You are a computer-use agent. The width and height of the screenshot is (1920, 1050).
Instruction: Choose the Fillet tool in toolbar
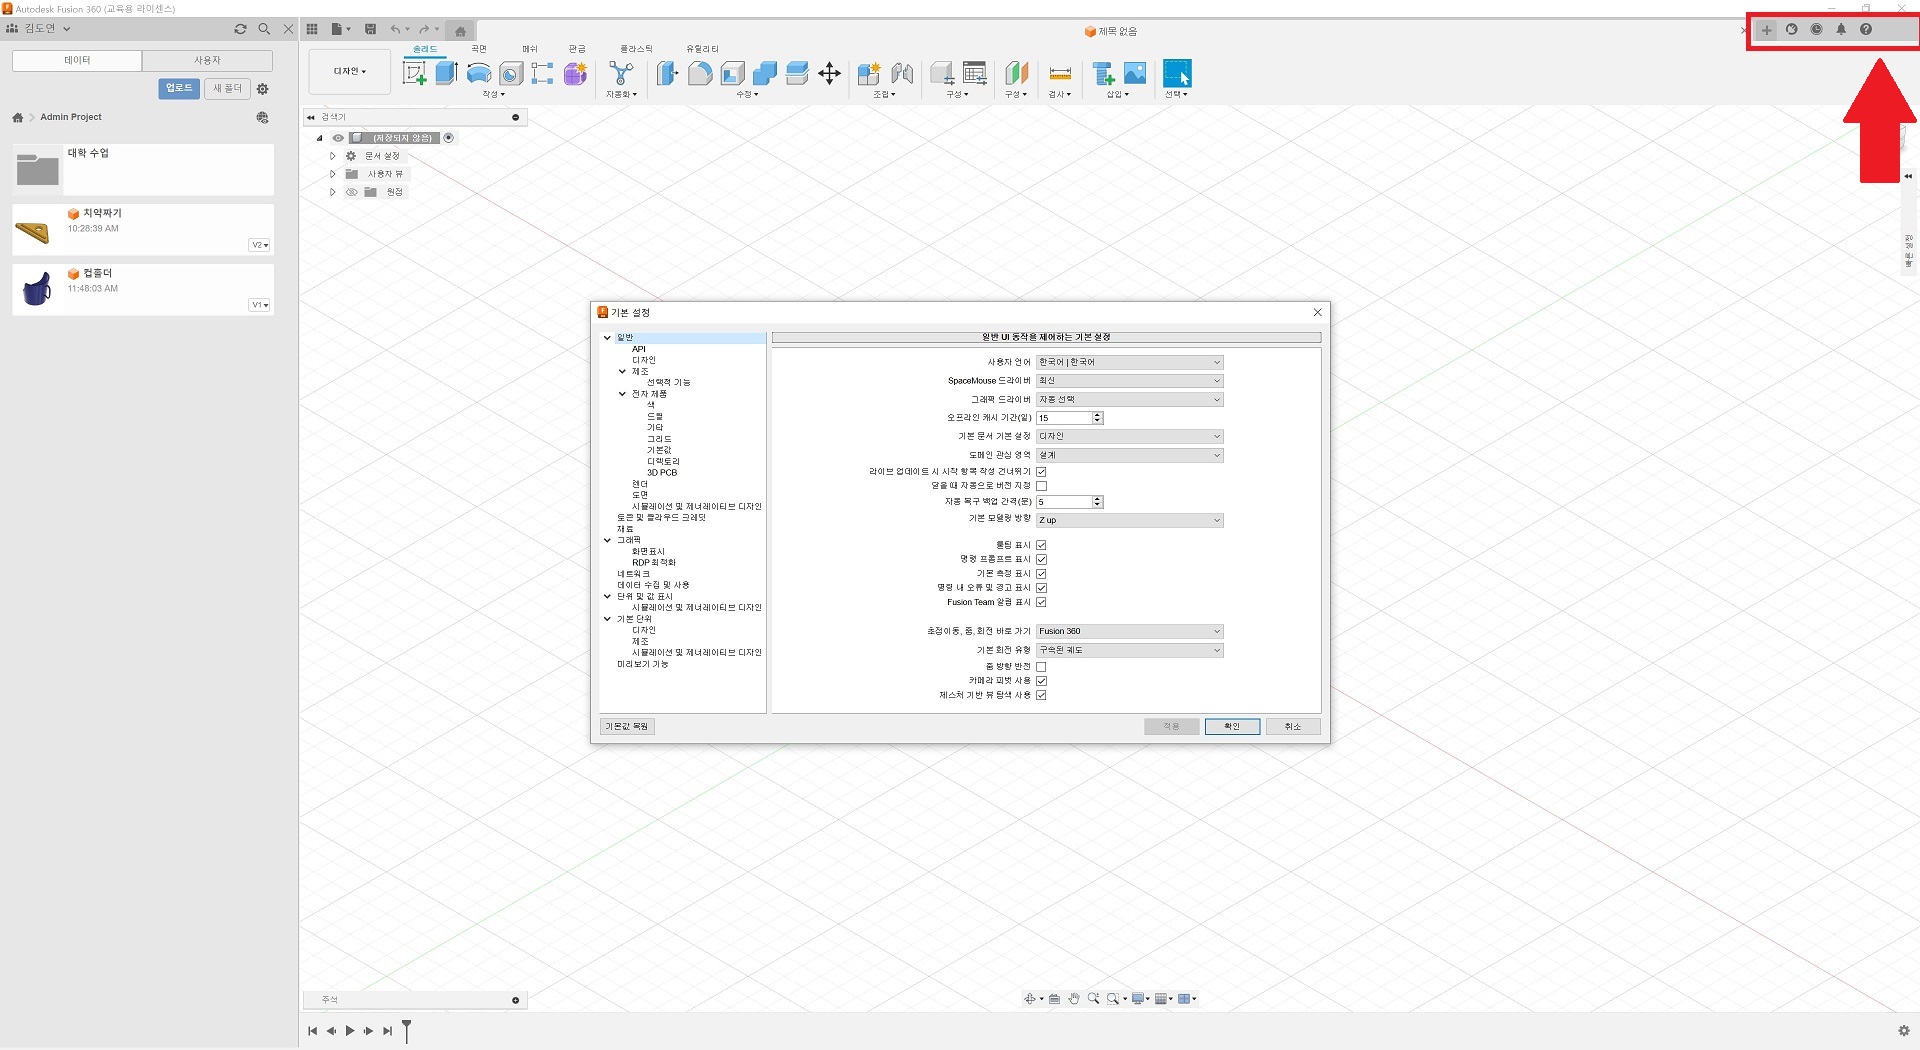click(700, 73)
